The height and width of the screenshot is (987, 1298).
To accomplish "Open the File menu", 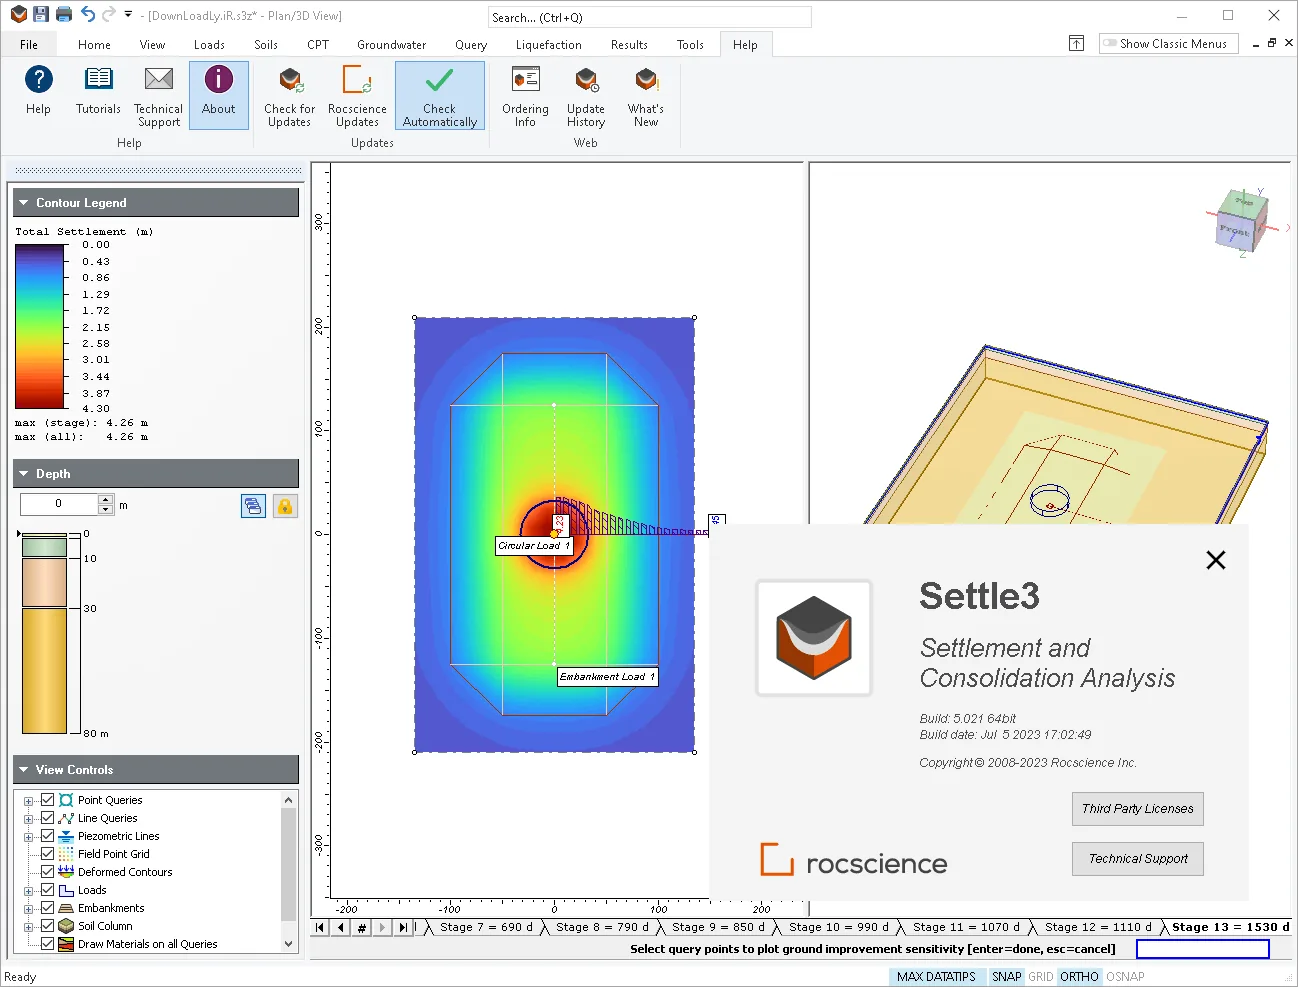I will [x=29, y=45].
